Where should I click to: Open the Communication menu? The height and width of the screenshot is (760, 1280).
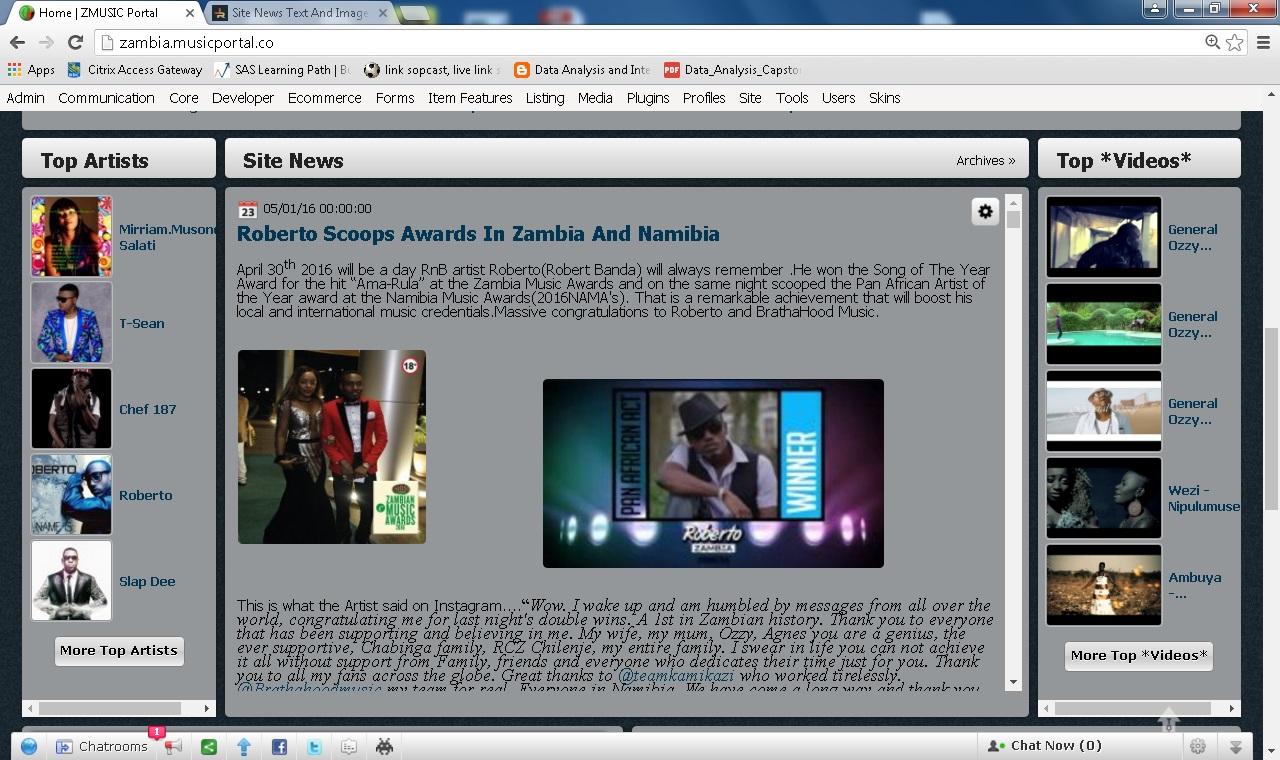point(106,98)
